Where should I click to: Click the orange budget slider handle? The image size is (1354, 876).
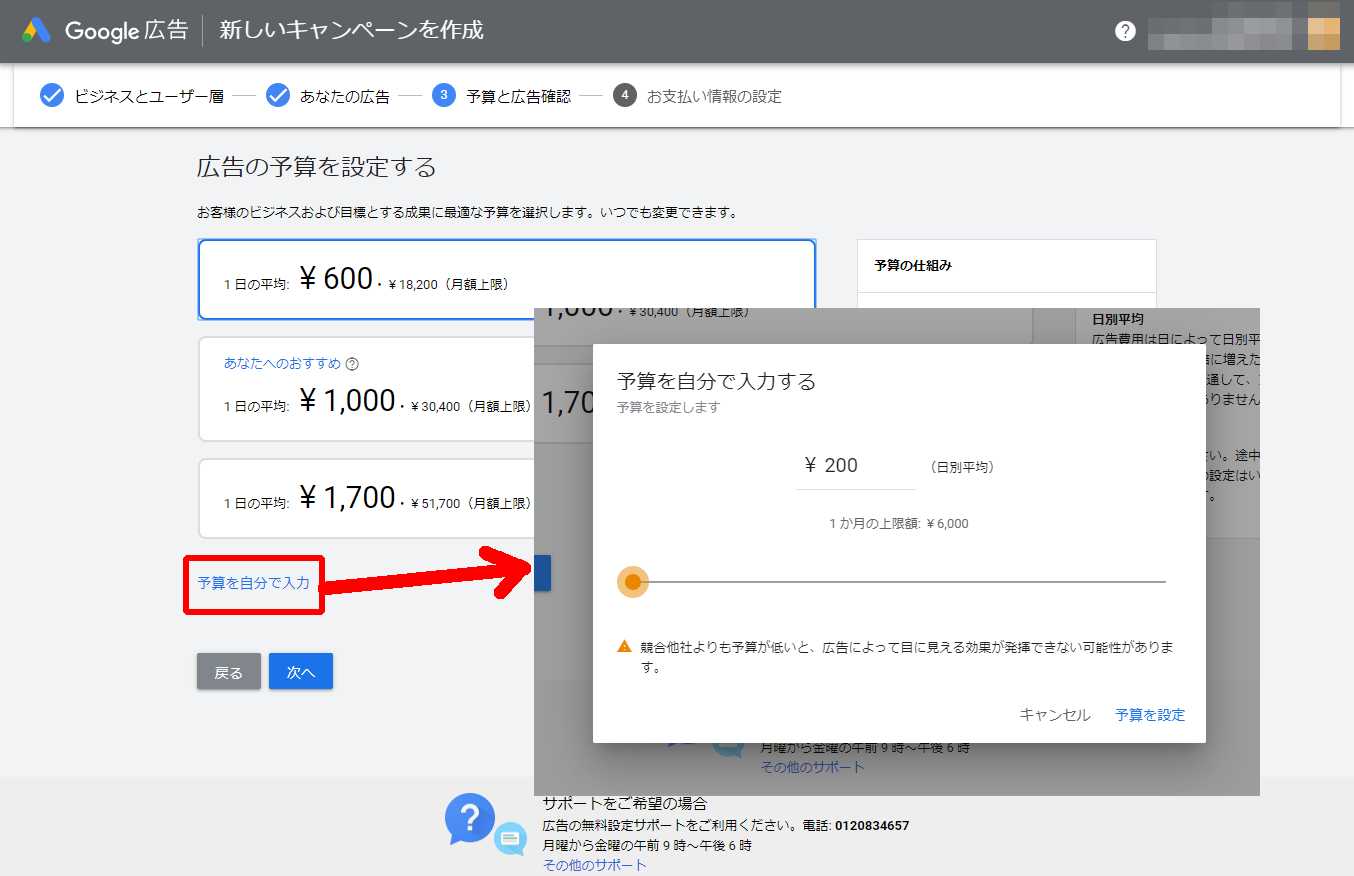[632, 582]
